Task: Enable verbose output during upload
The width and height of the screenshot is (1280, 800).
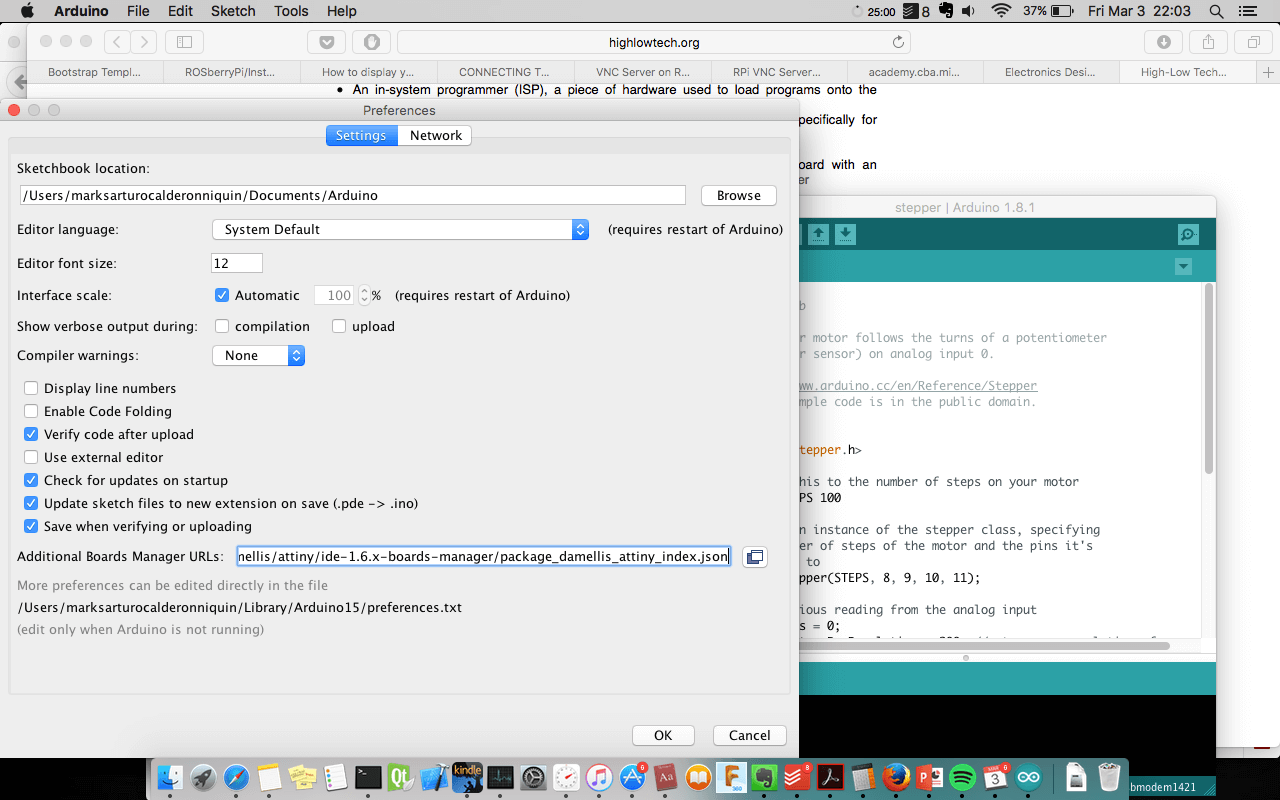Action: (339, 326)
